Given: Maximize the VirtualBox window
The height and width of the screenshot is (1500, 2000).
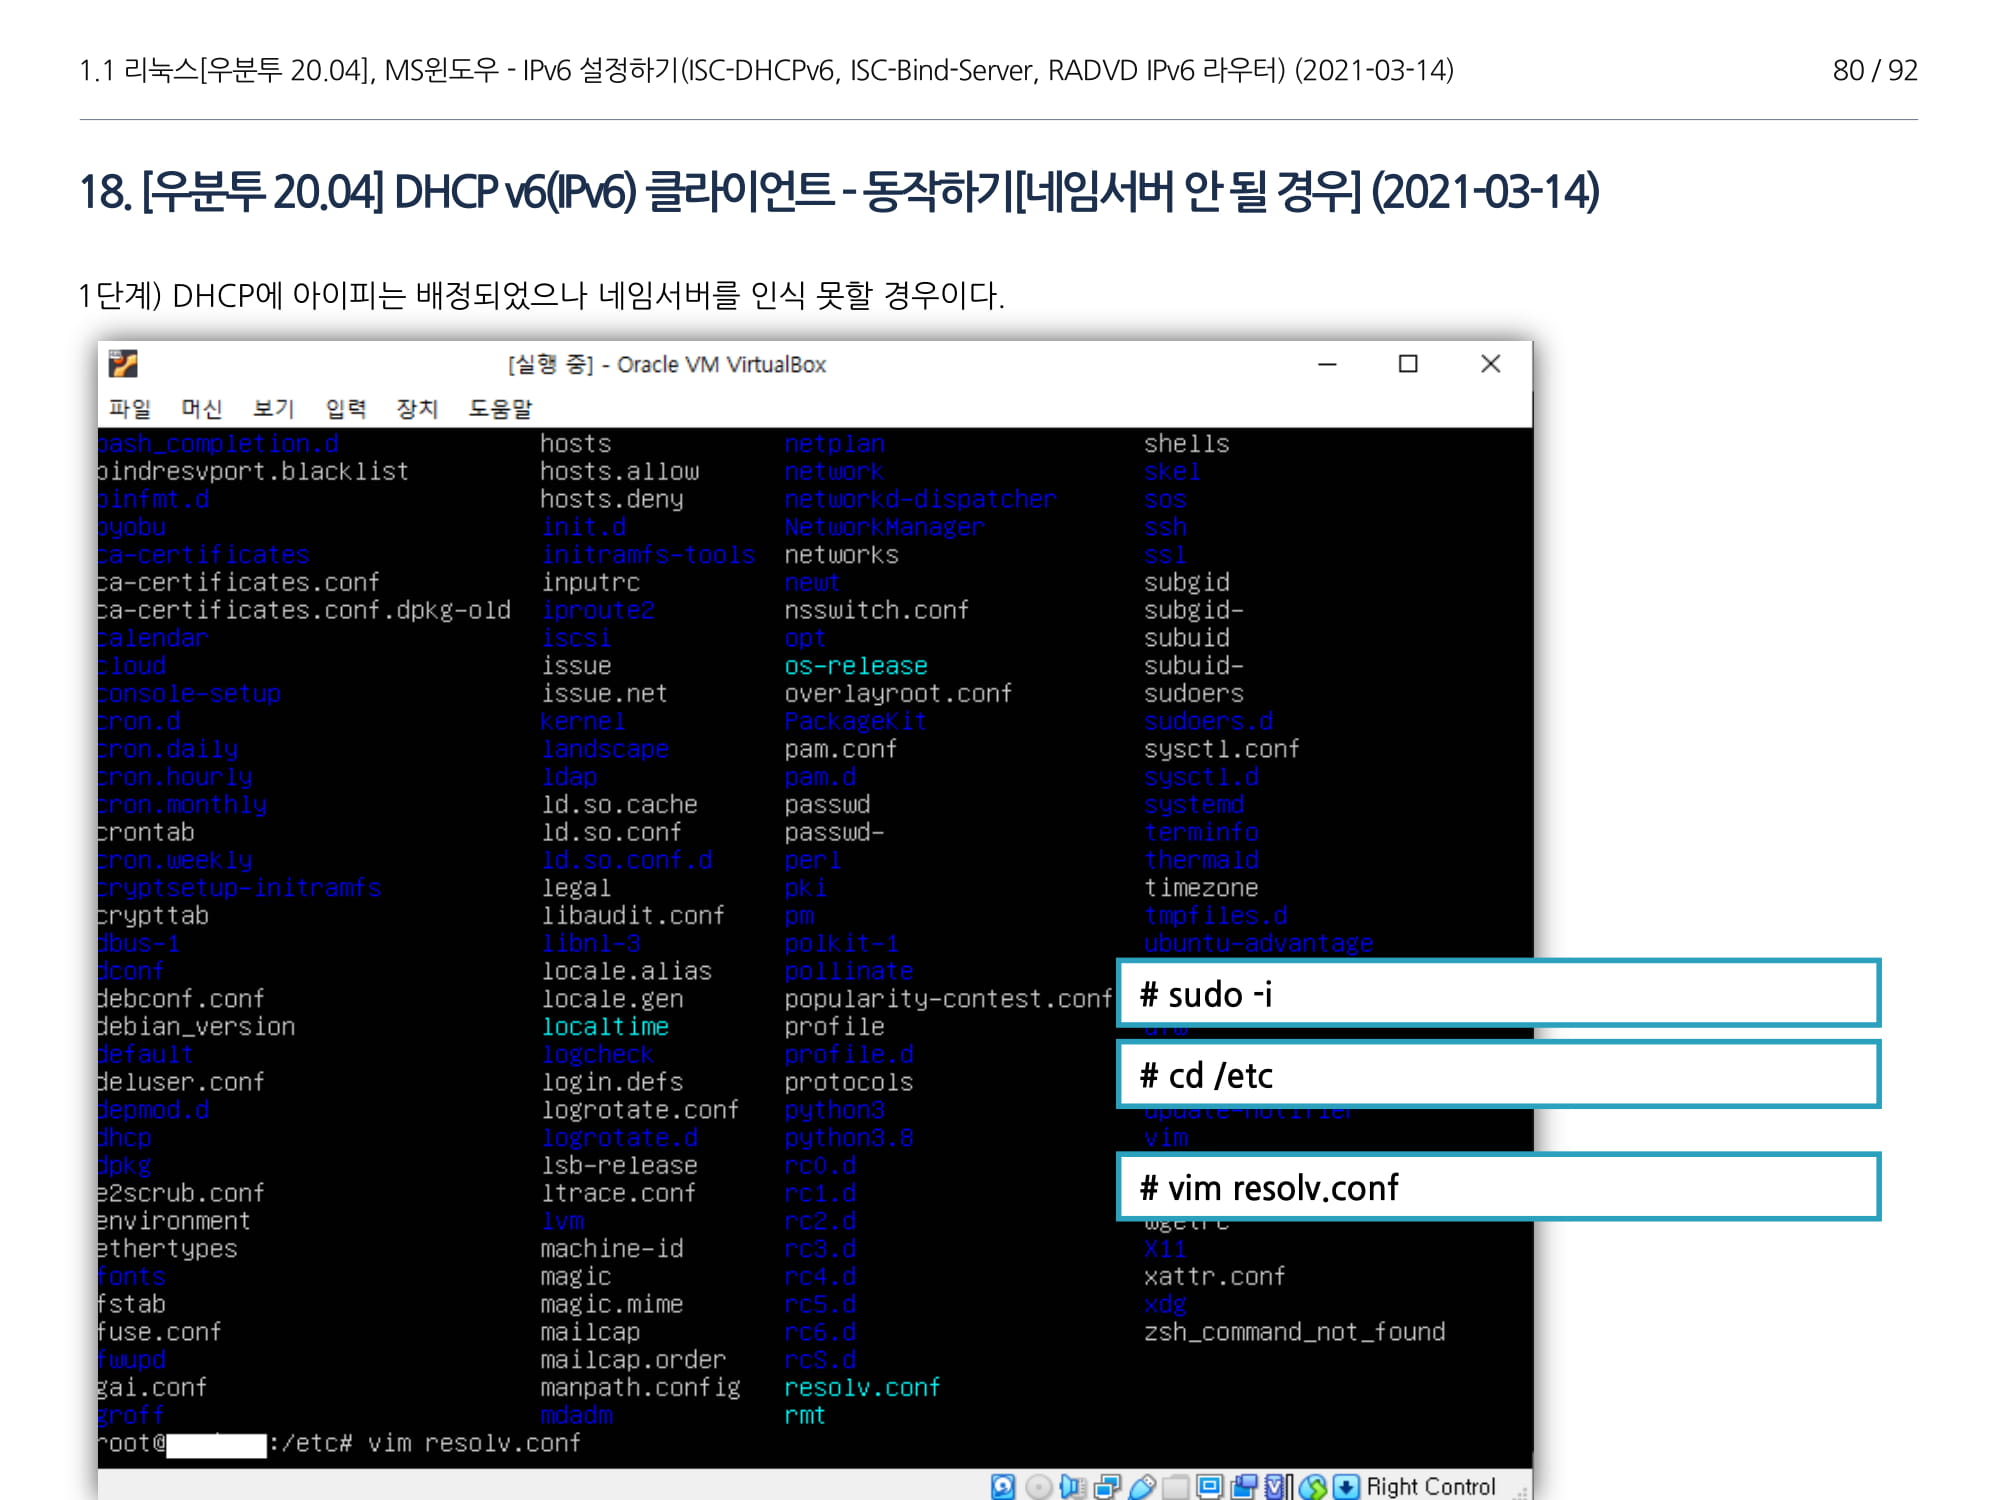Looking at the screenshot, I should coord(1408,364).
